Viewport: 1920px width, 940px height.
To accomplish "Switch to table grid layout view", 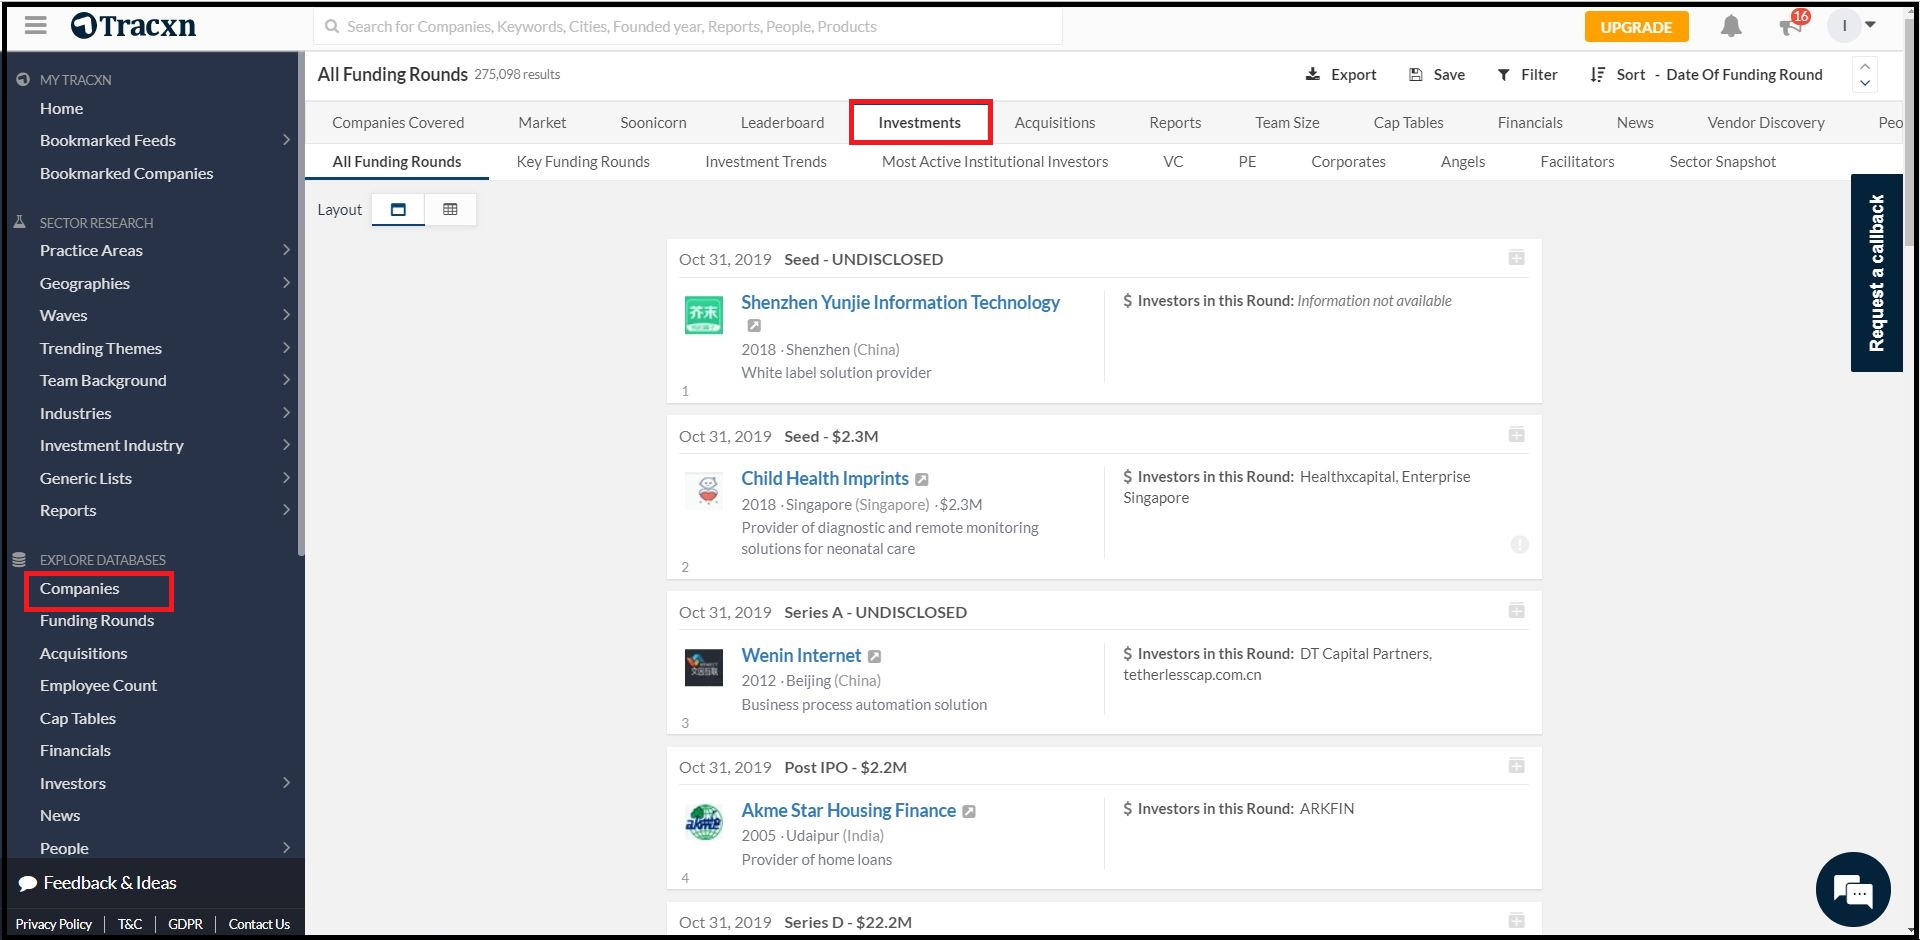I will [x=450, y=210].
